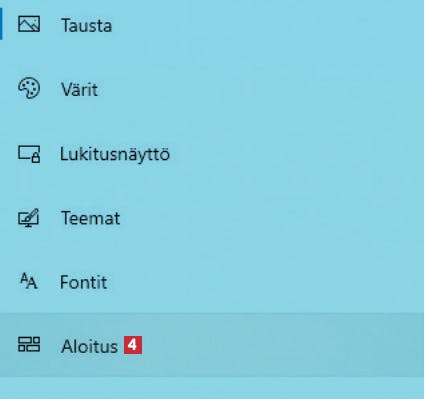Click the Tausta text label

(86, 25)
